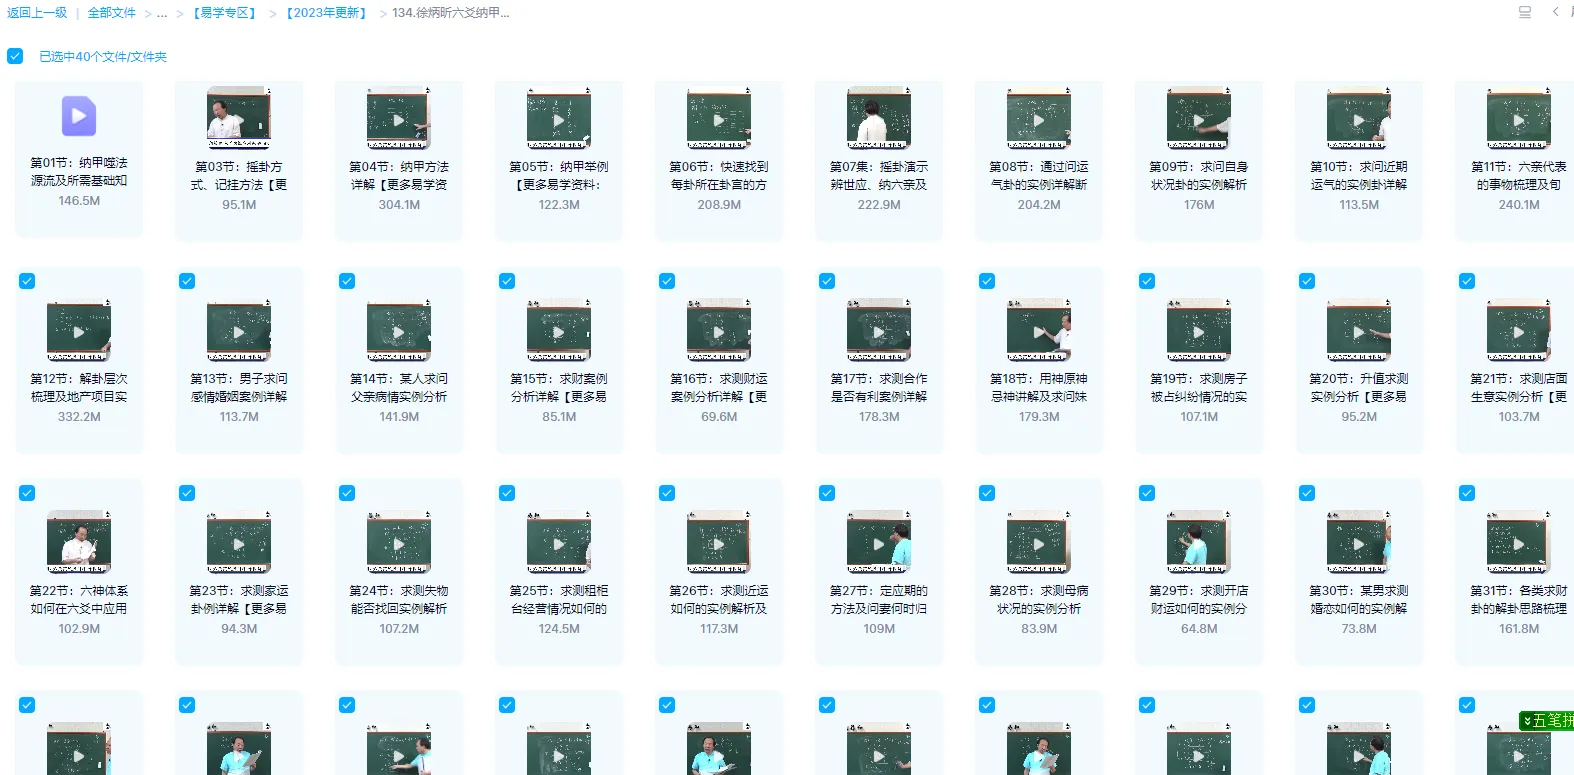Open the 【易学专区】 breadcrumb folder

pyautogui.click(x=225, y=13)
